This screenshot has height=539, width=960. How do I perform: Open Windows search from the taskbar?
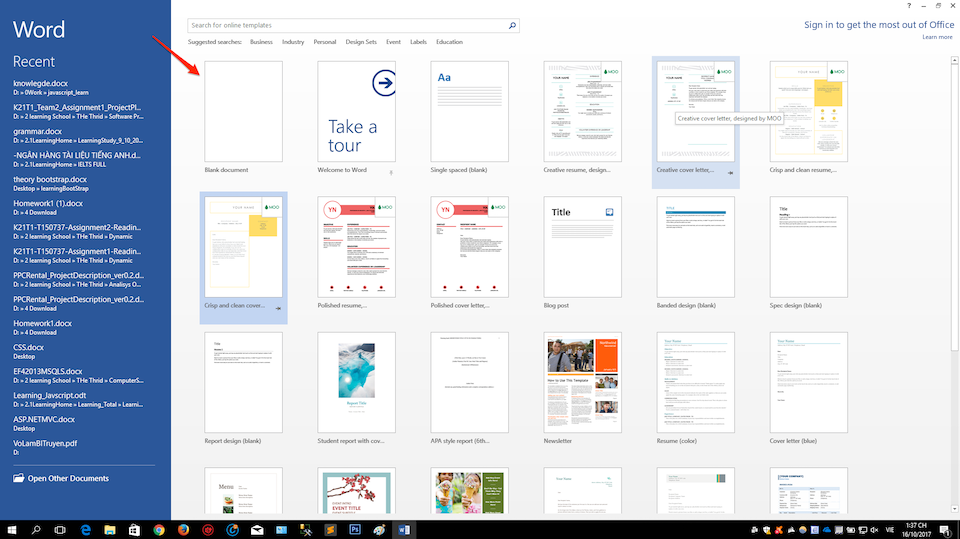pyautogui.click(x=36, y=530)
